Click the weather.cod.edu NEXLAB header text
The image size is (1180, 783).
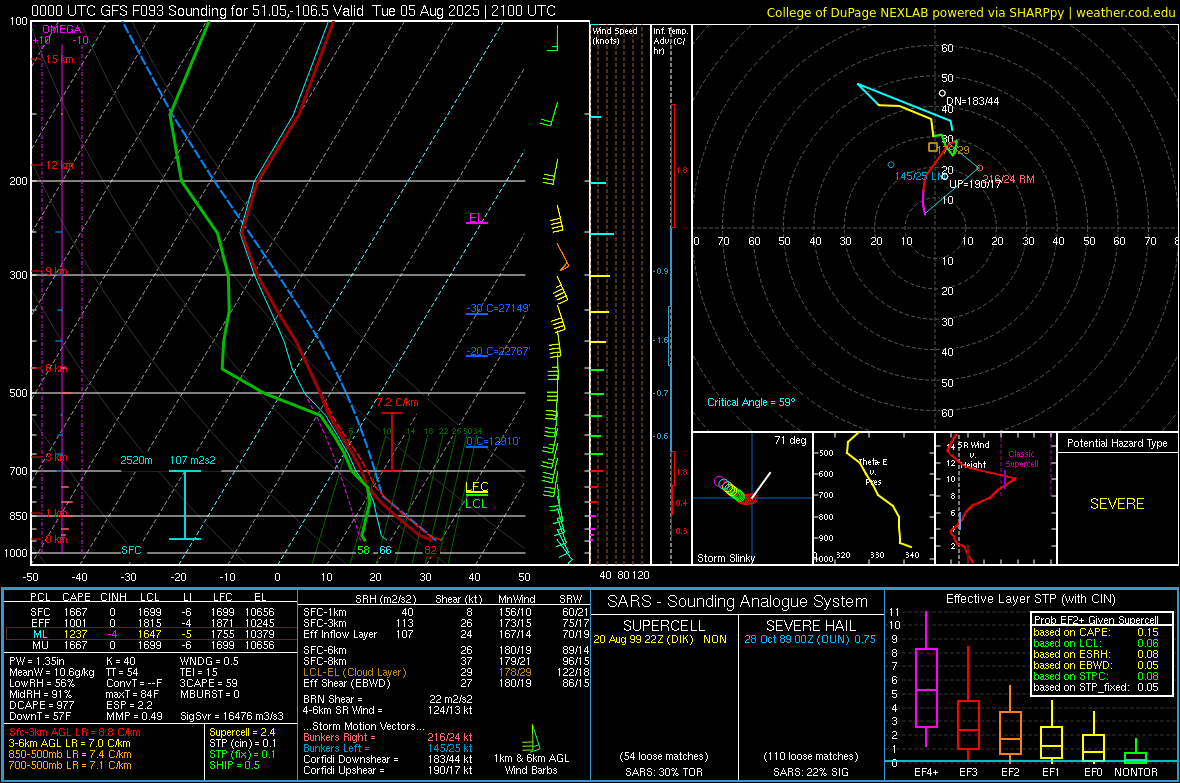pyautogui.click(x=971, y=12)
